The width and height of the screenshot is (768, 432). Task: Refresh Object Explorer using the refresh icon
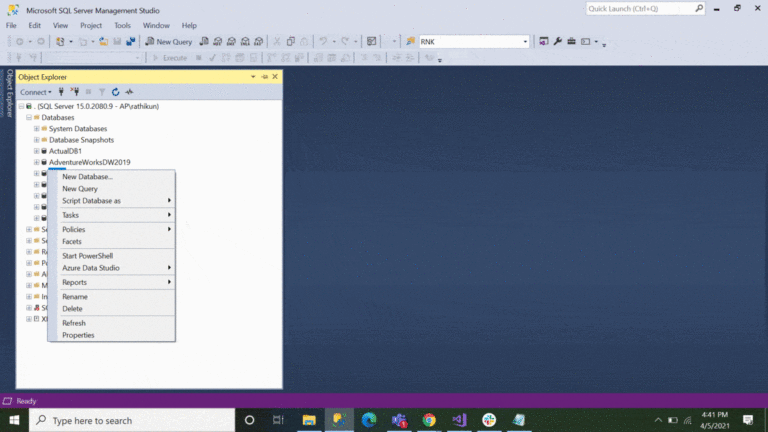[x=115, y=92]
